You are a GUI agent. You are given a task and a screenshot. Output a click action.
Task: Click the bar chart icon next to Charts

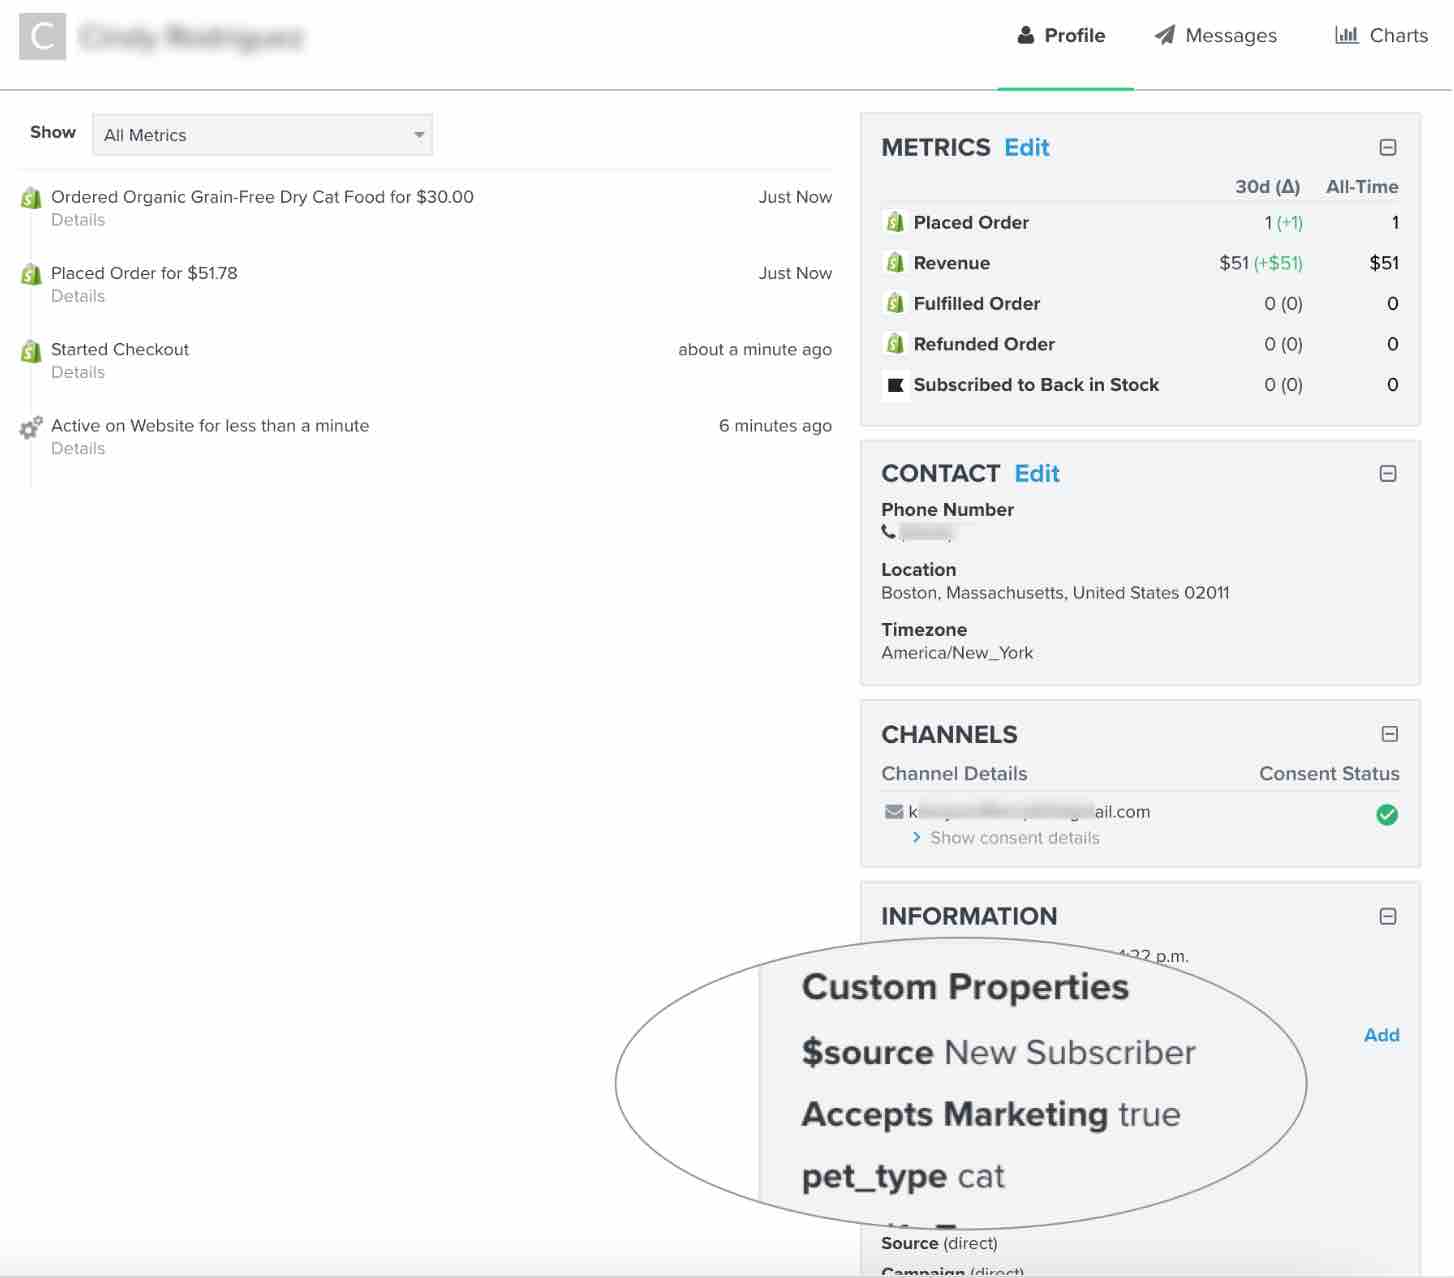[x=1347, y=34]
